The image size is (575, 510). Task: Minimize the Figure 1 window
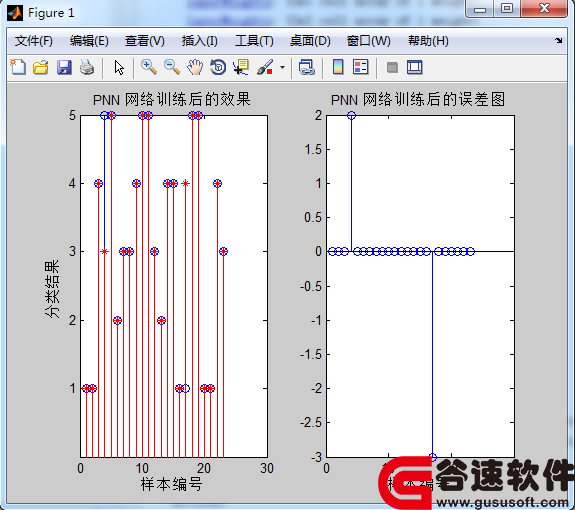(x=480, y=9)
